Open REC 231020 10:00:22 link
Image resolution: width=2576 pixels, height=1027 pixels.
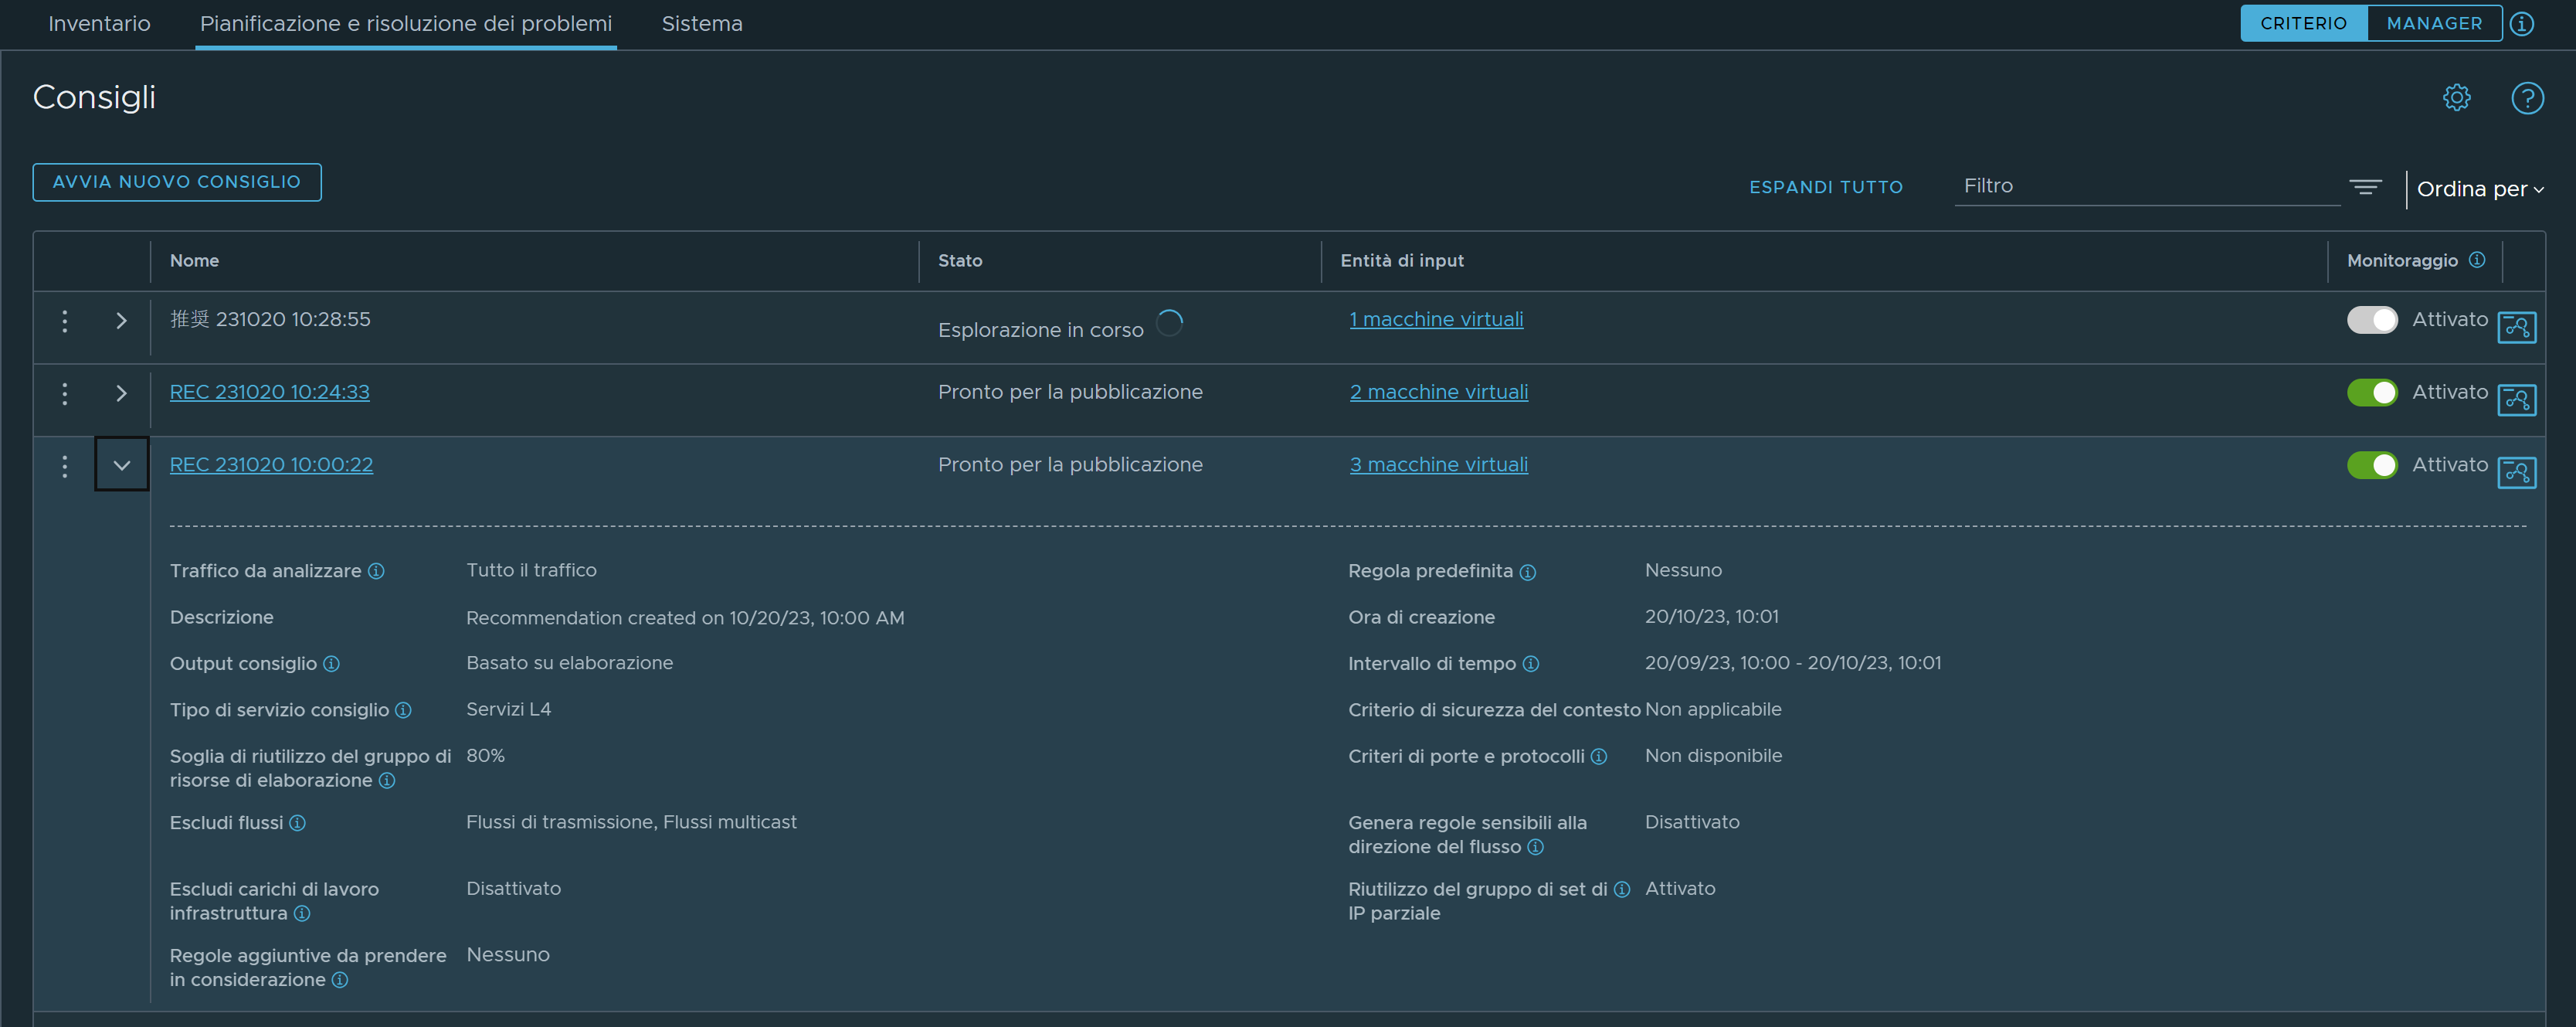(271, 465)
